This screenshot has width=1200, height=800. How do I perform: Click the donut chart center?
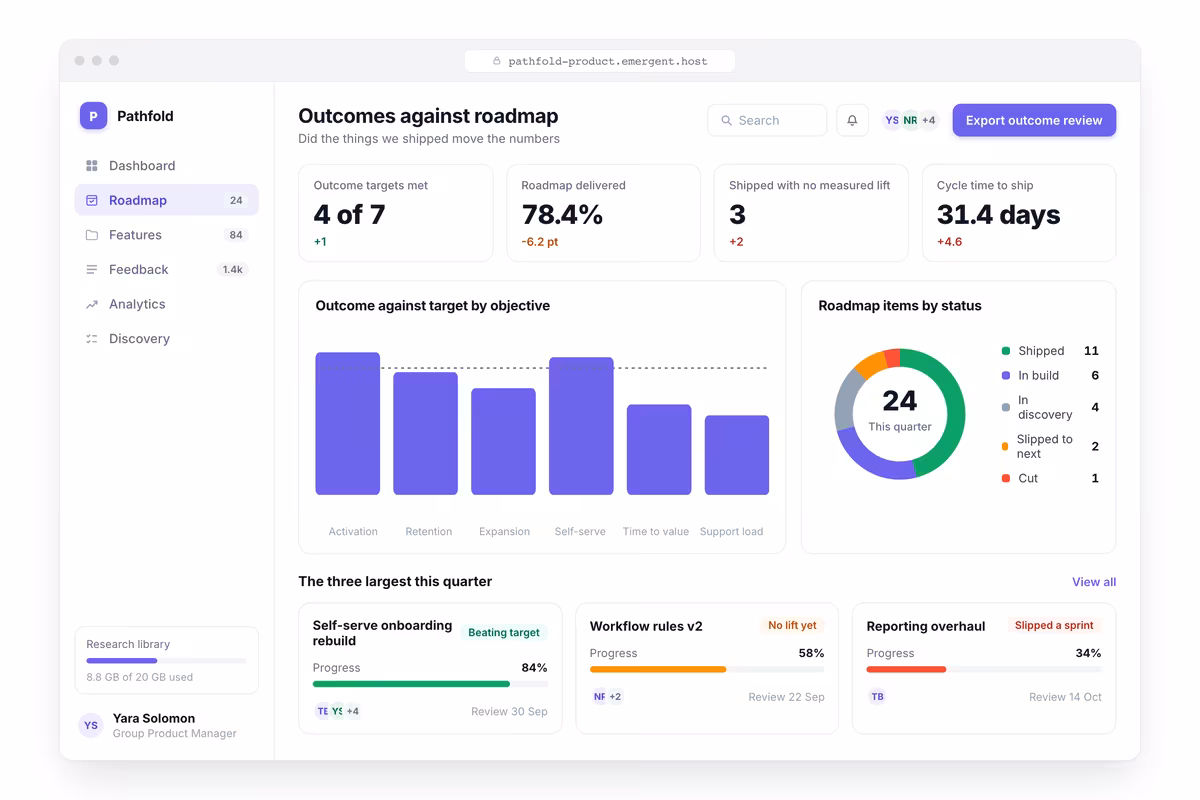click(900, 413)
